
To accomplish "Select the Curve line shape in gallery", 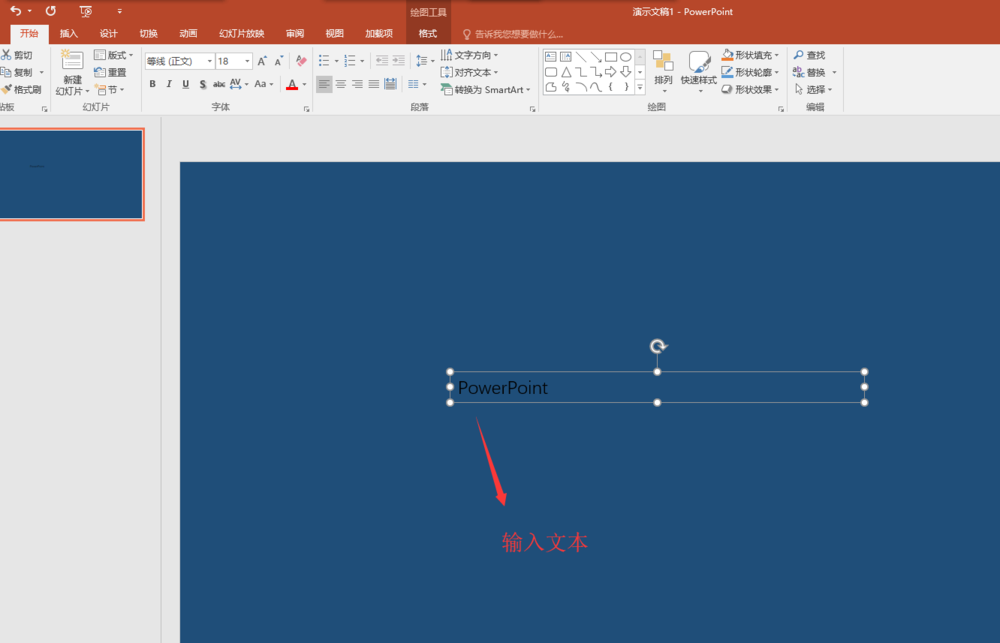I will click(596, 87).
